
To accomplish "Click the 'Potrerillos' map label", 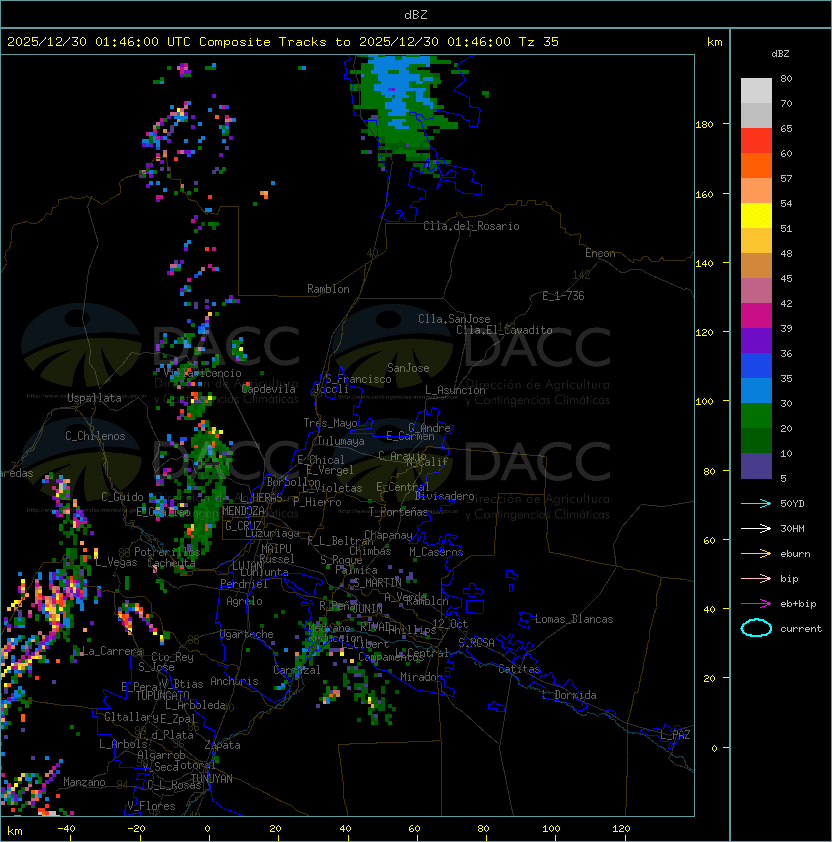I will click(x=167, y=551).
